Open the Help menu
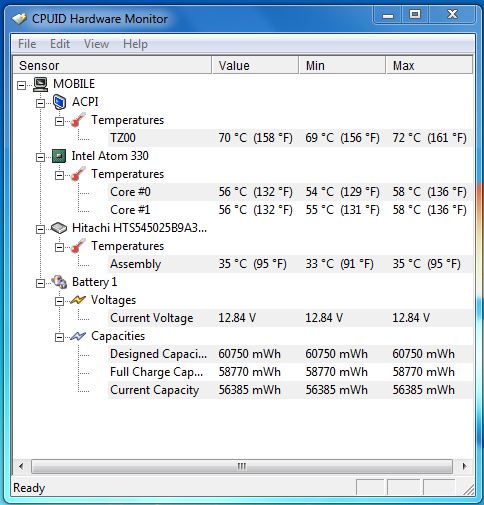Screen dimensions: 484x505 [x=135, y=44]
